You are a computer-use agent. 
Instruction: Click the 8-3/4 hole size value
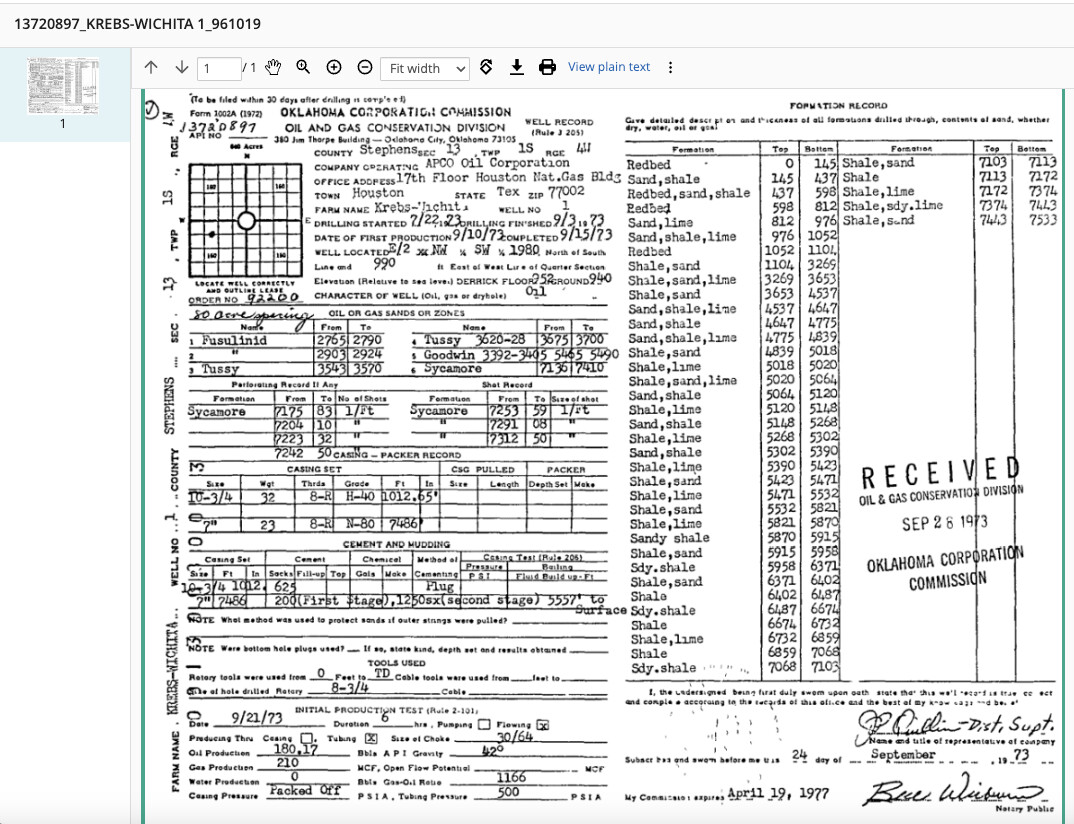tap(350, 688)
